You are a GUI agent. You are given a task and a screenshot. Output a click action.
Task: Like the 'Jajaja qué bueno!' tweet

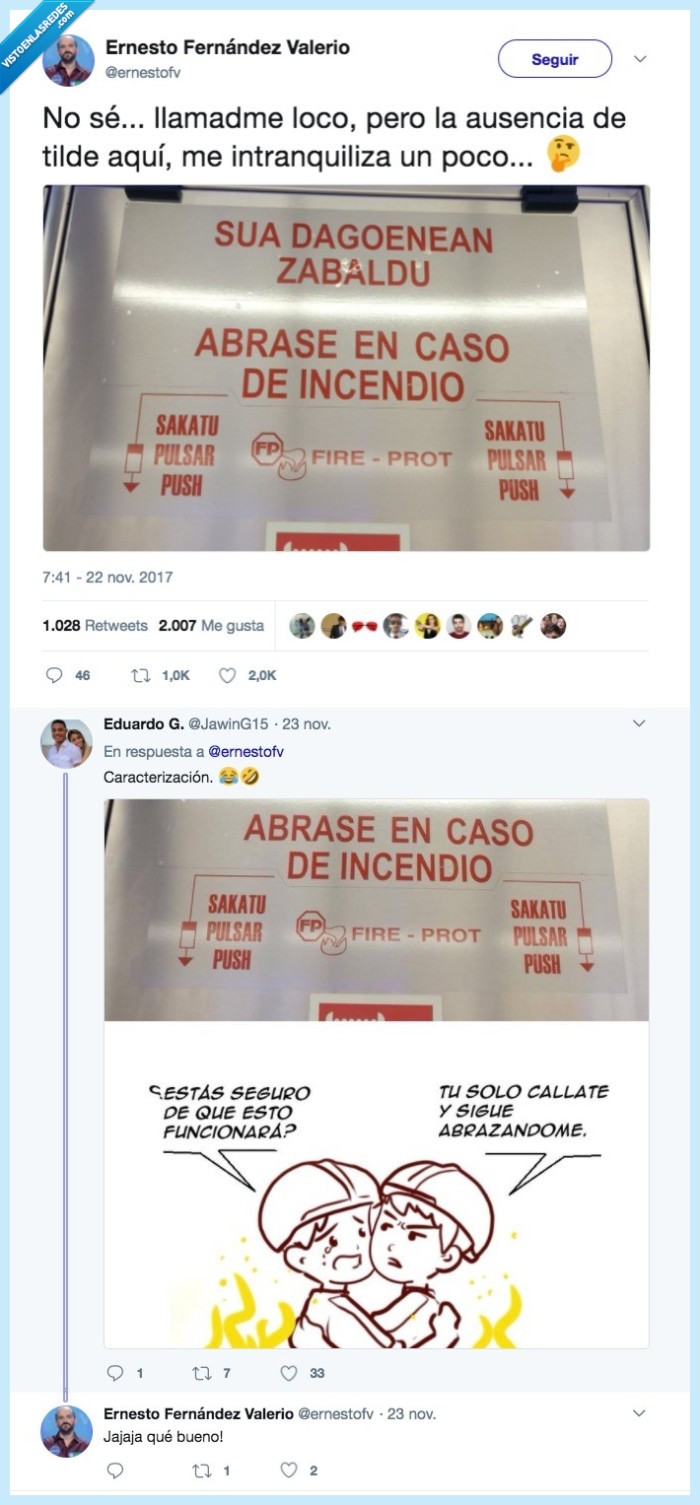(289, 1470)
